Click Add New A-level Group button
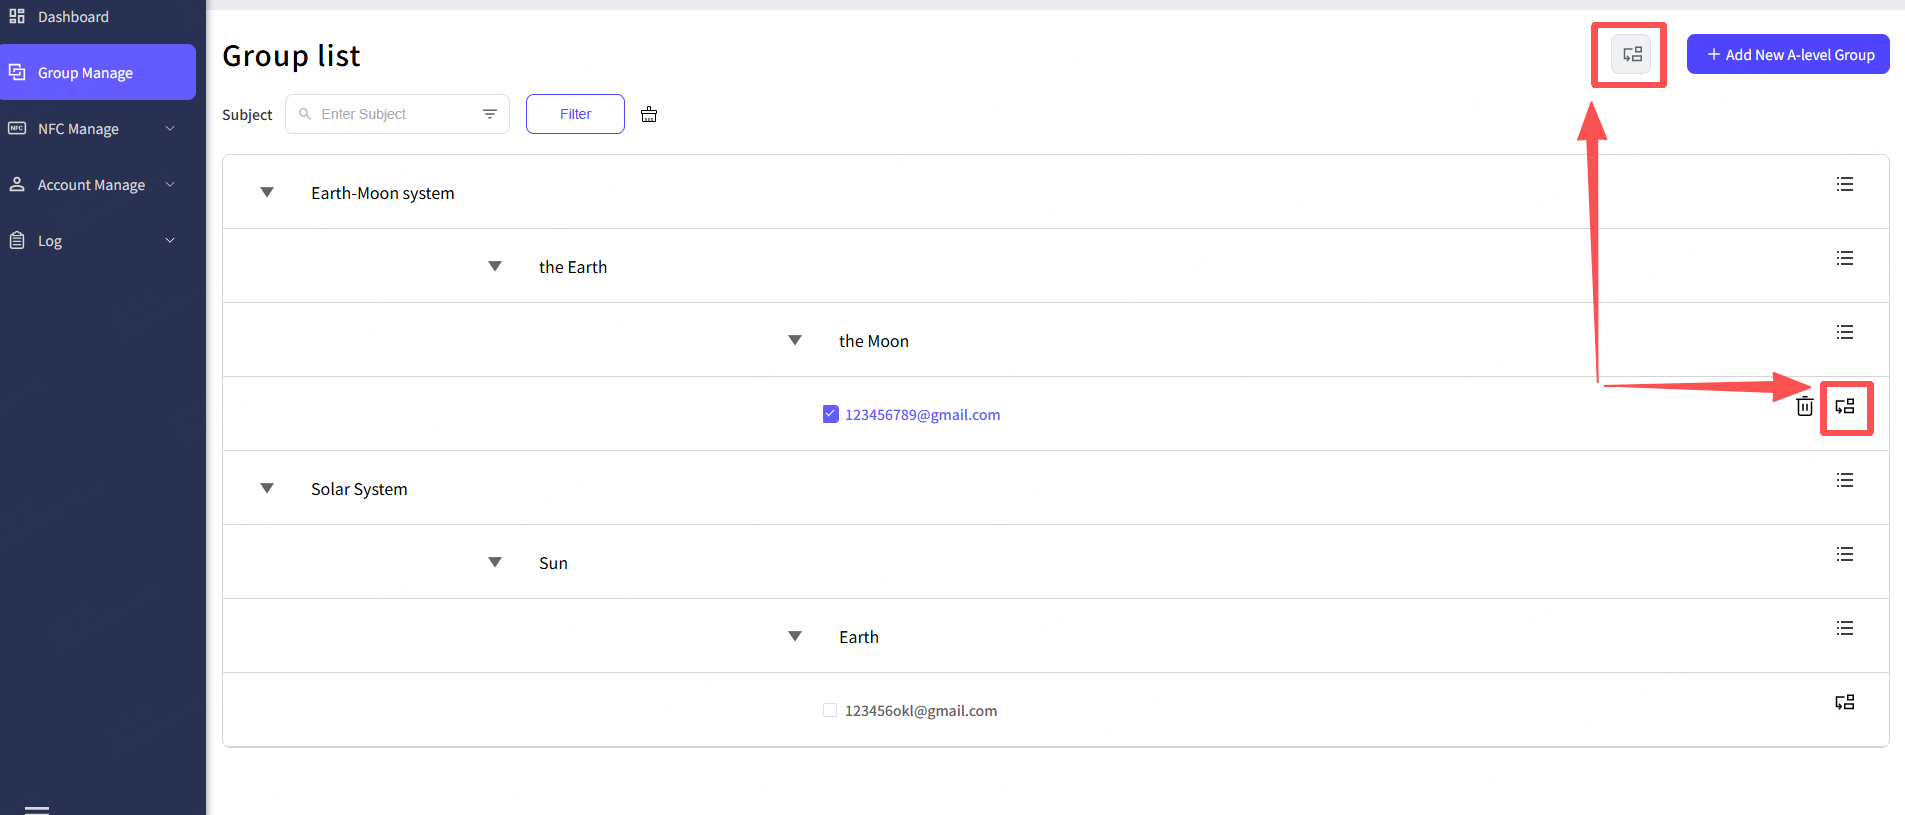This screenshot has height=815, width=1905. click(x=1788, y=55)
